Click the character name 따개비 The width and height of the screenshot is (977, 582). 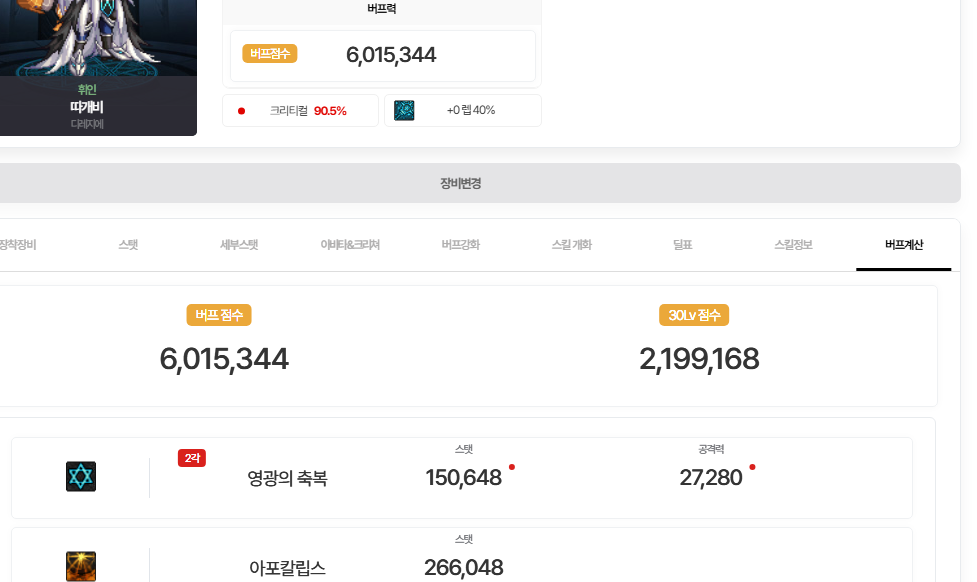tap(87, 107)
